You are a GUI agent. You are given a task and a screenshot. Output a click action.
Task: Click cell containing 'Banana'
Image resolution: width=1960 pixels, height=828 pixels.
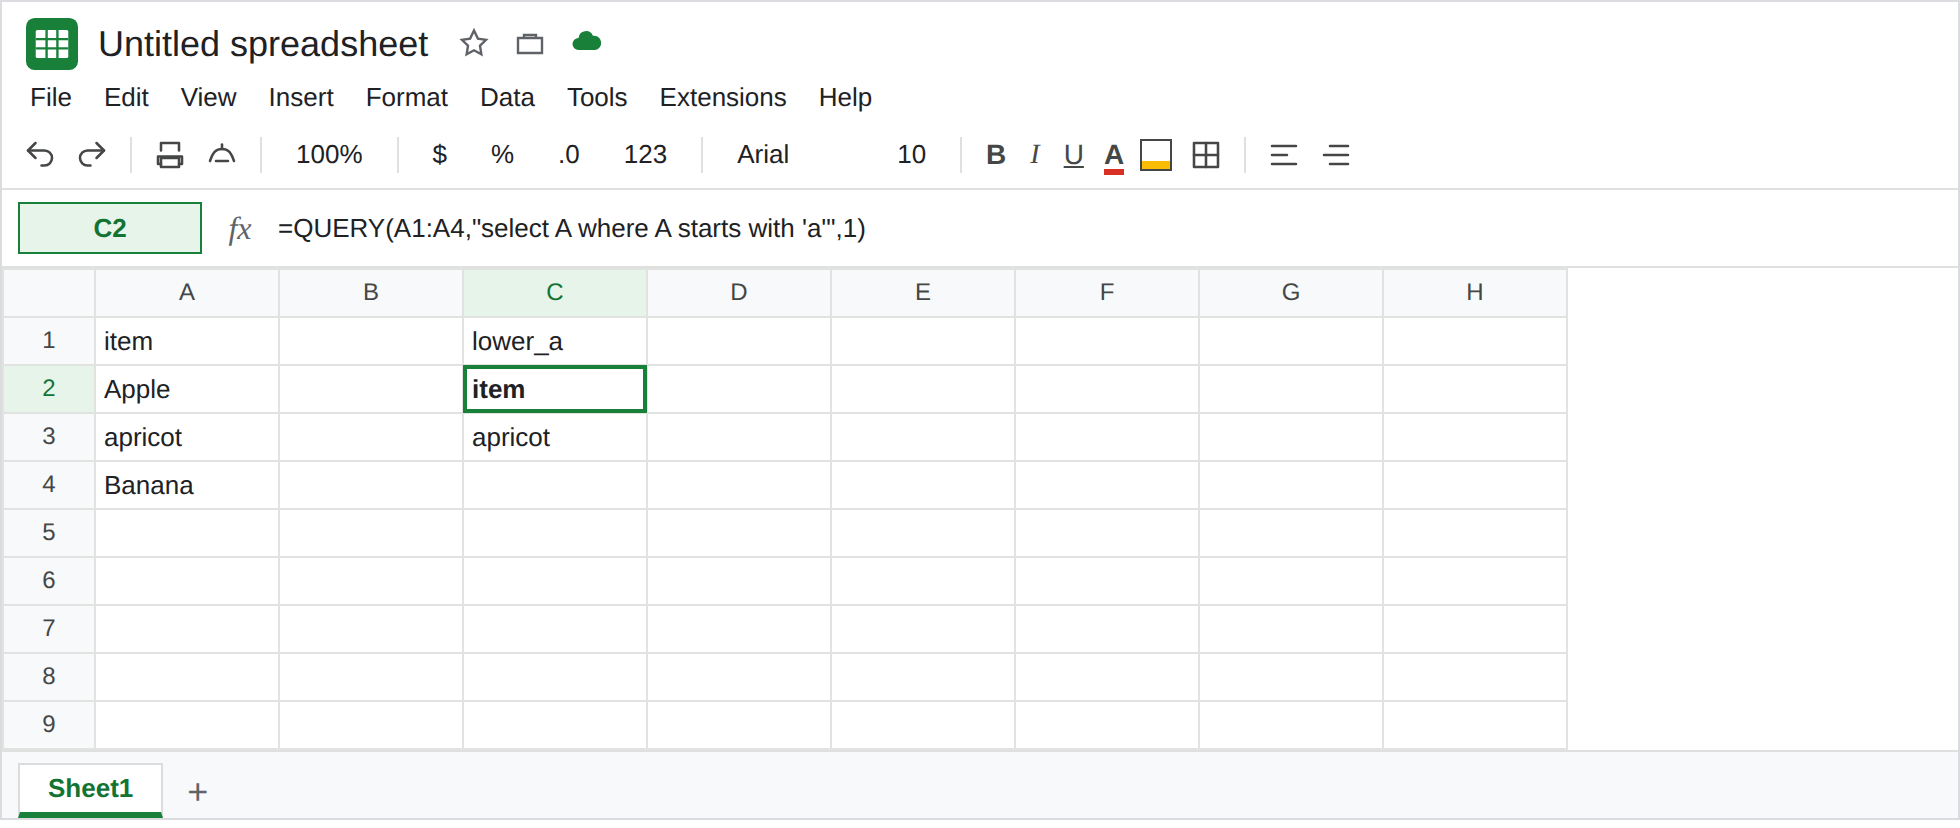(x=187, y=485)
